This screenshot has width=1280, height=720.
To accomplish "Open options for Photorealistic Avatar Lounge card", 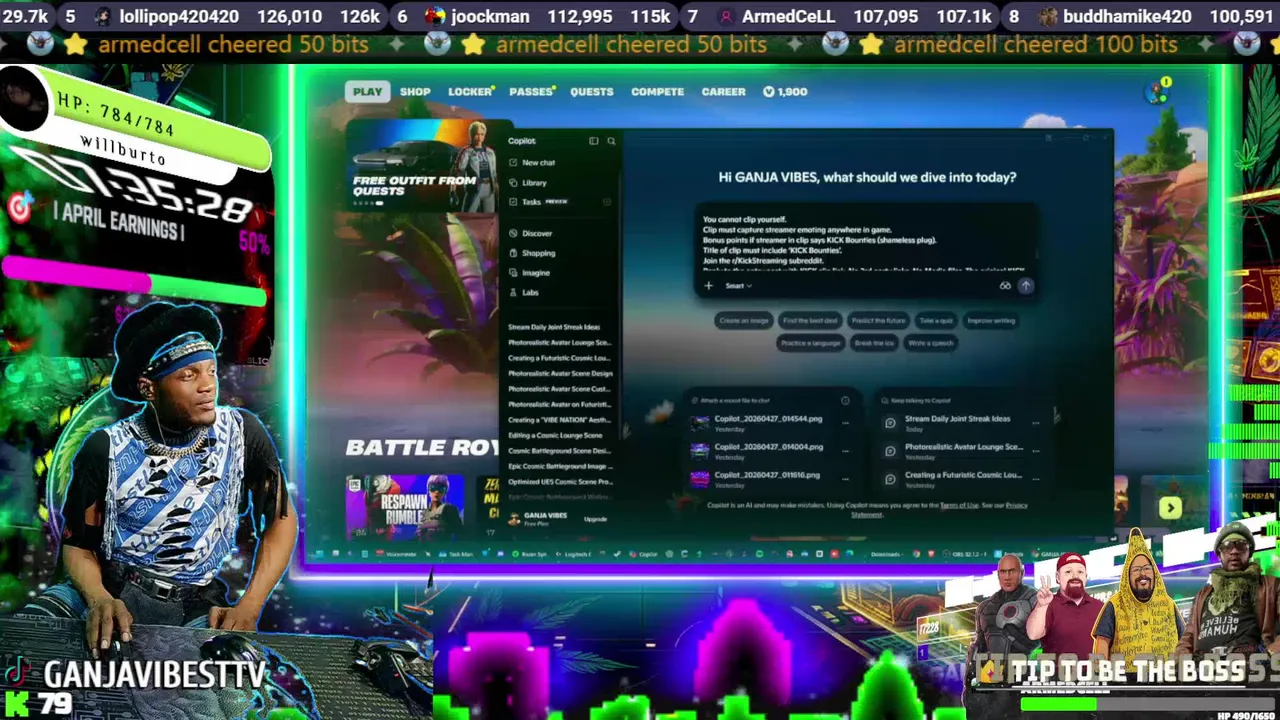I will coord(1036,450).
